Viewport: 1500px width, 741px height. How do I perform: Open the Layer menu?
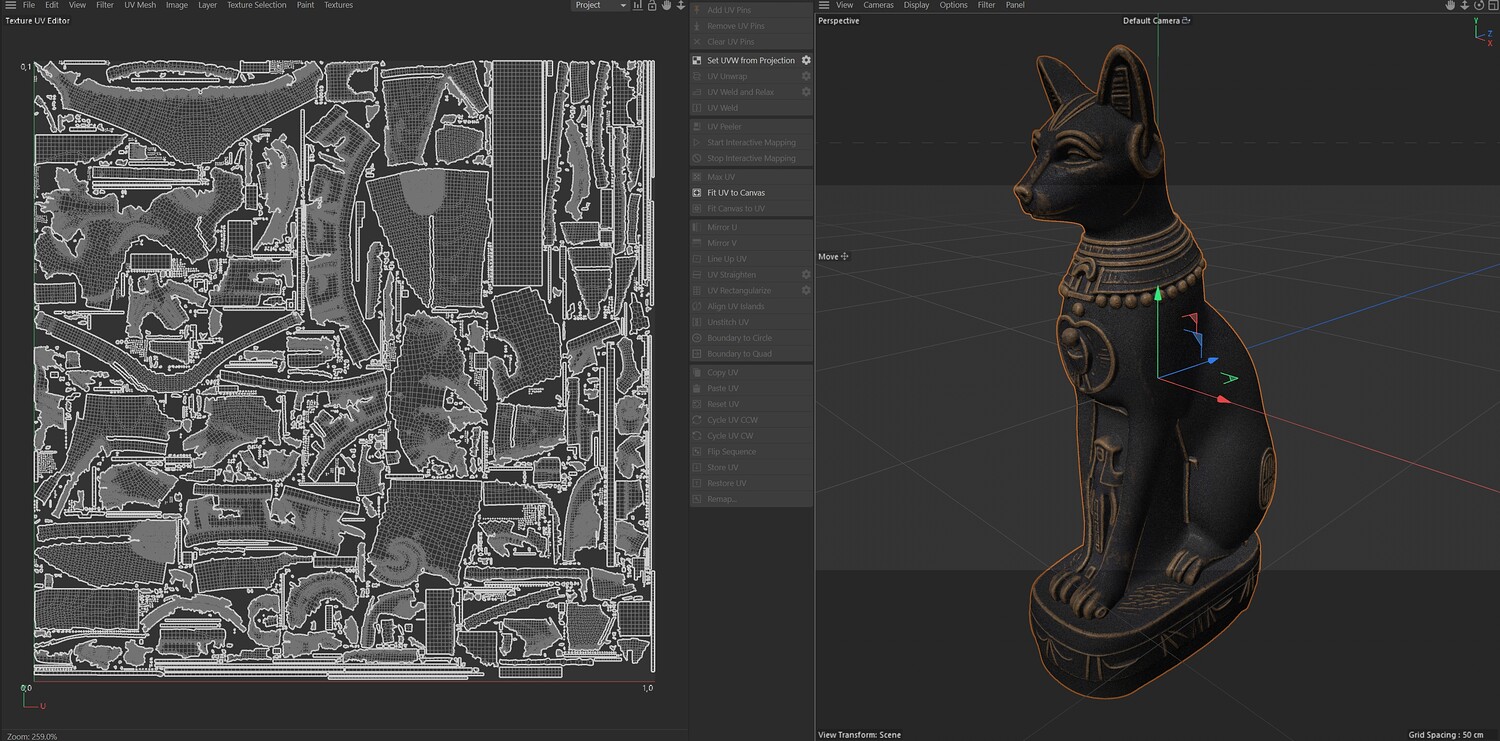(x=207, y=5)
